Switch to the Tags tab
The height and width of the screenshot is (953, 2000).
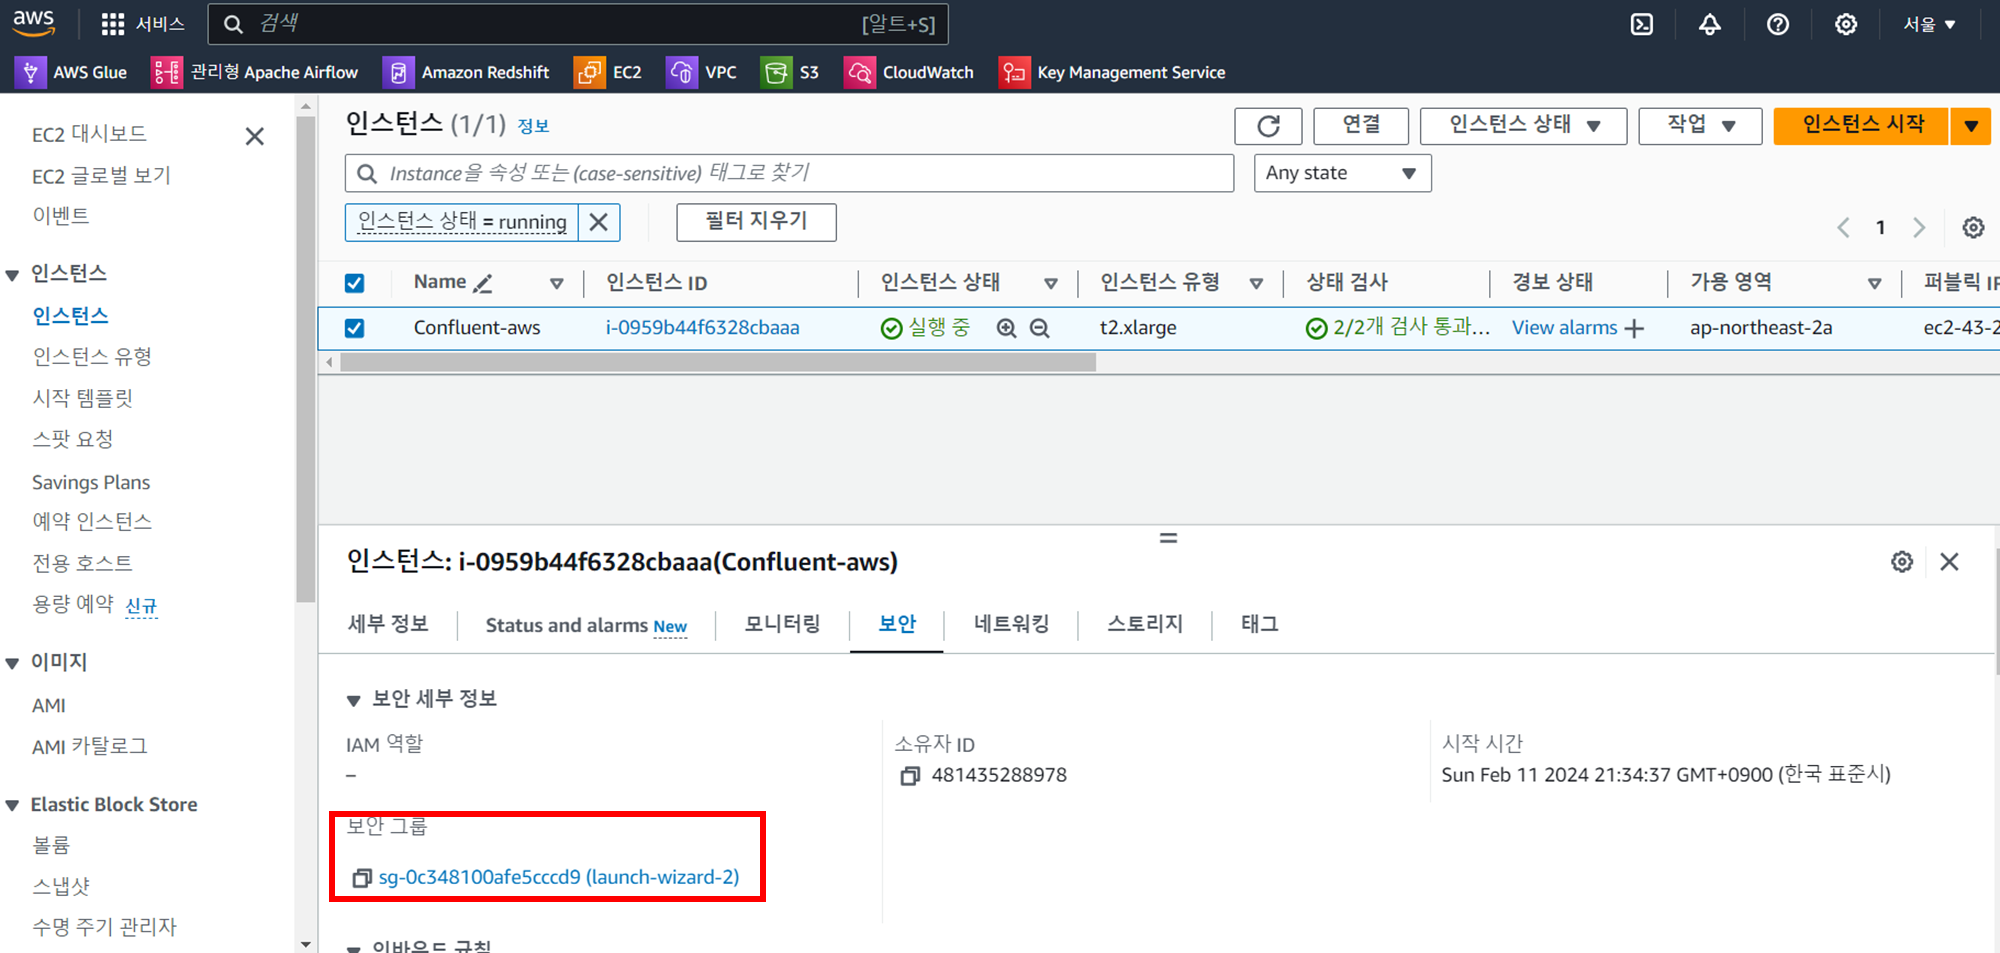click(1260, 624)
